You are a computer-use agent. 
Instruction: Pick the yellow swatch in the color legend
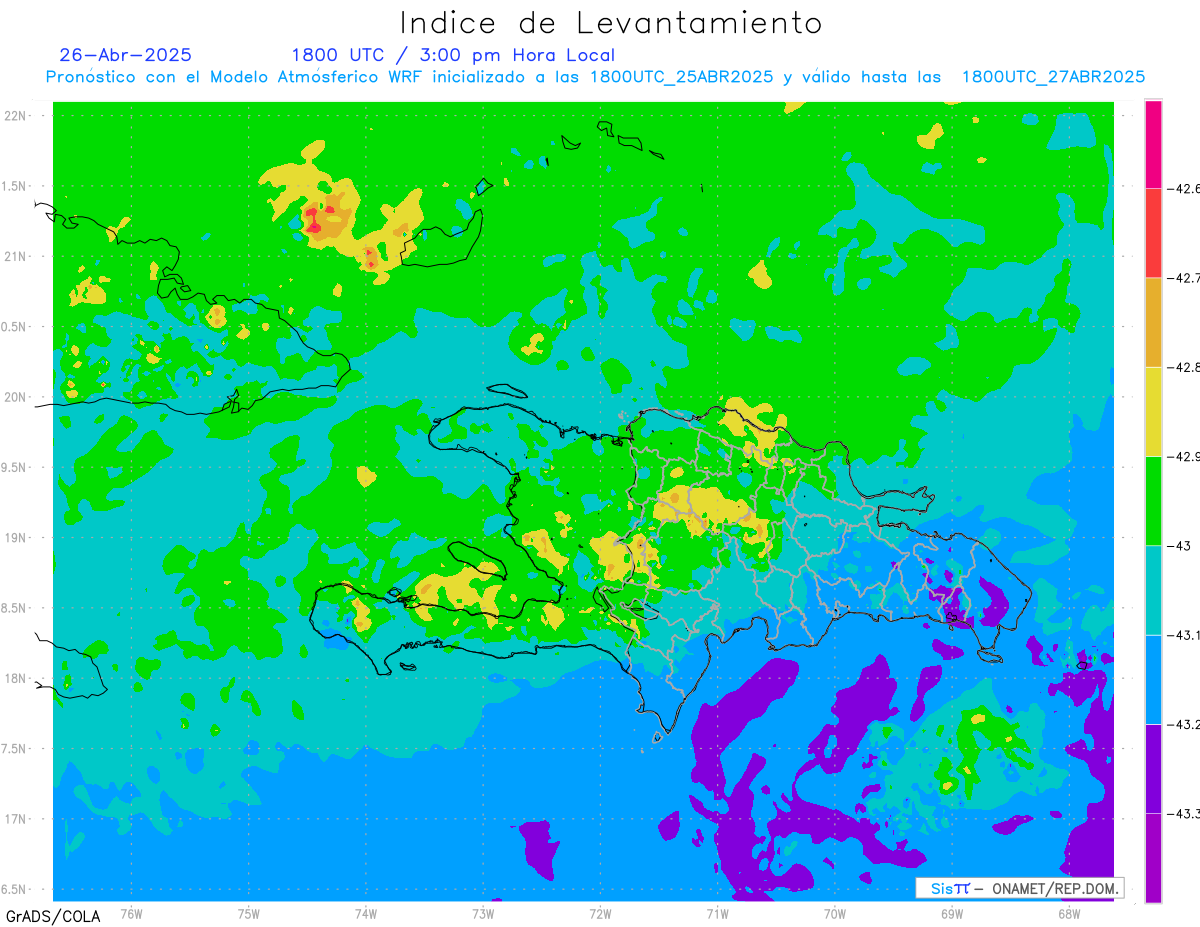[x=1153, y=411]
